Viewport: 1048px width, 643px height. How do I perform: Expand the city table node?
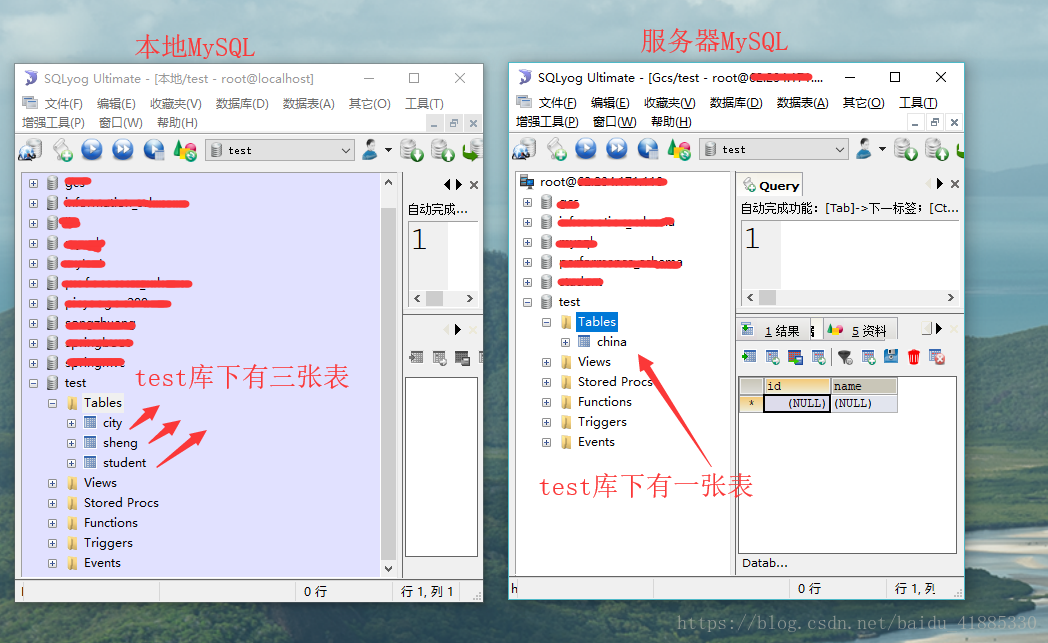tap(72, 424)
